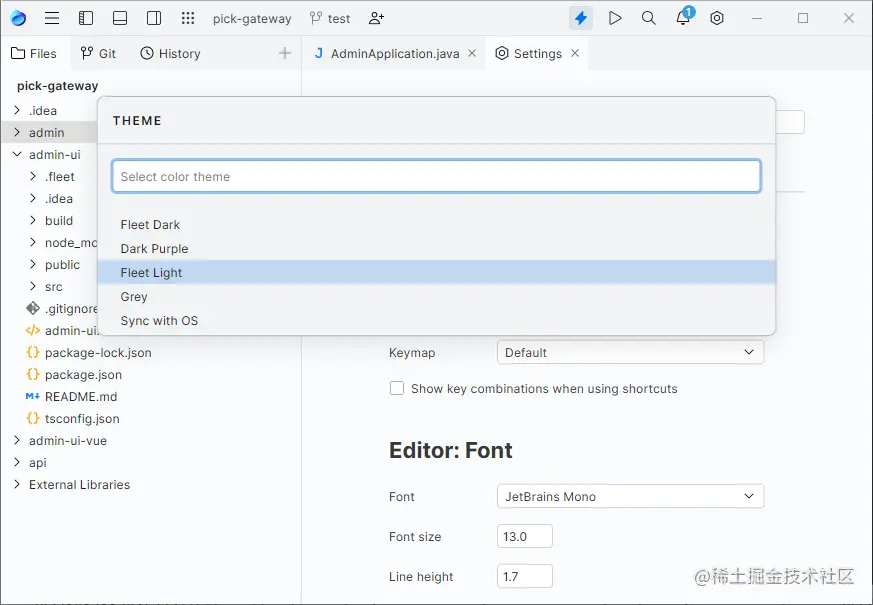The height and width of the screenshot is (605, 873).
Task: Expand the admin-ui-vue folder
Action: tap(17, 440)
